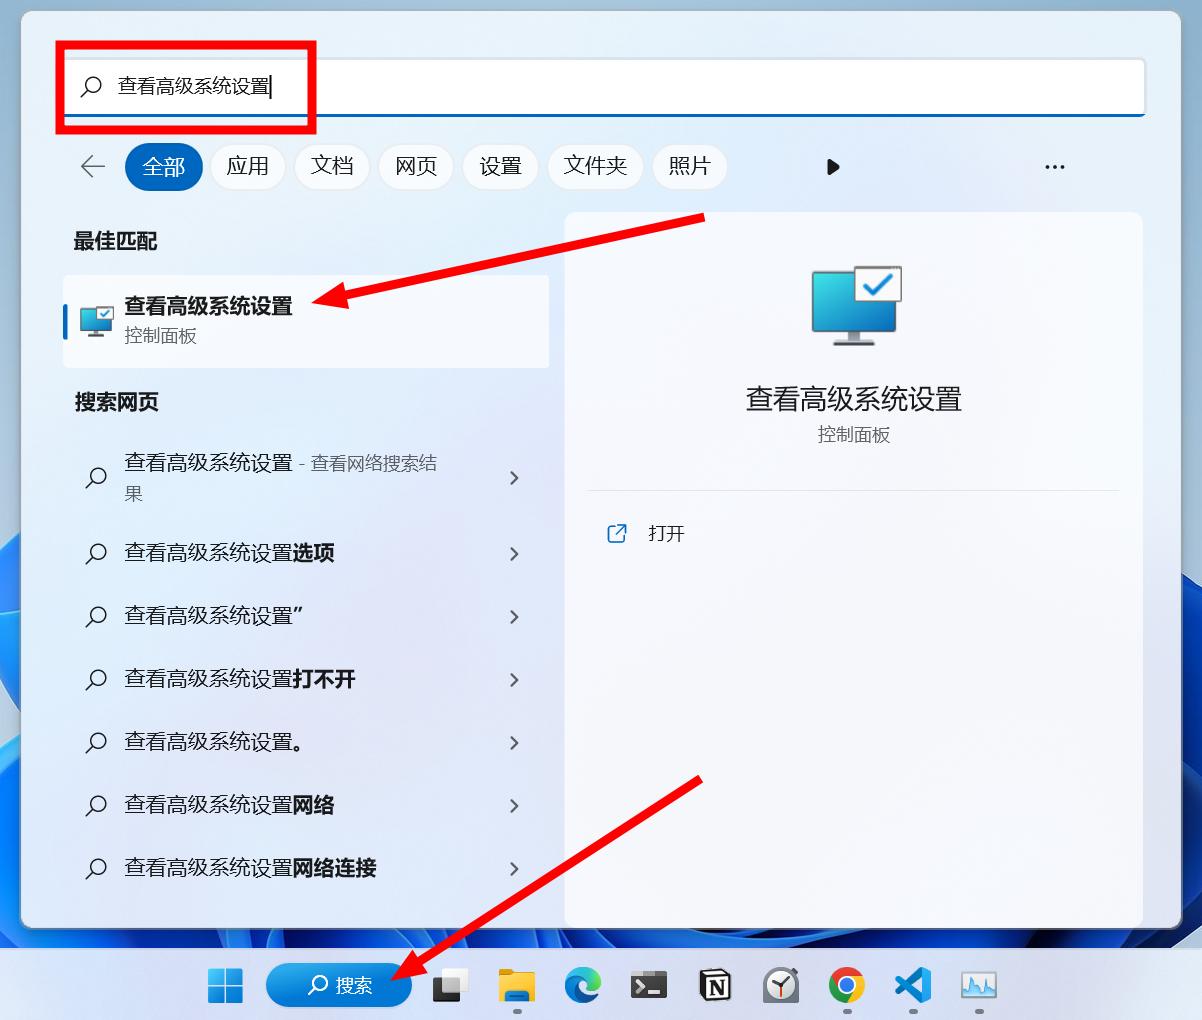The height and width of the screenshot is (1020, 1202).
Task: Click 打开 in the preview pane
Action: tap(666, 534)
